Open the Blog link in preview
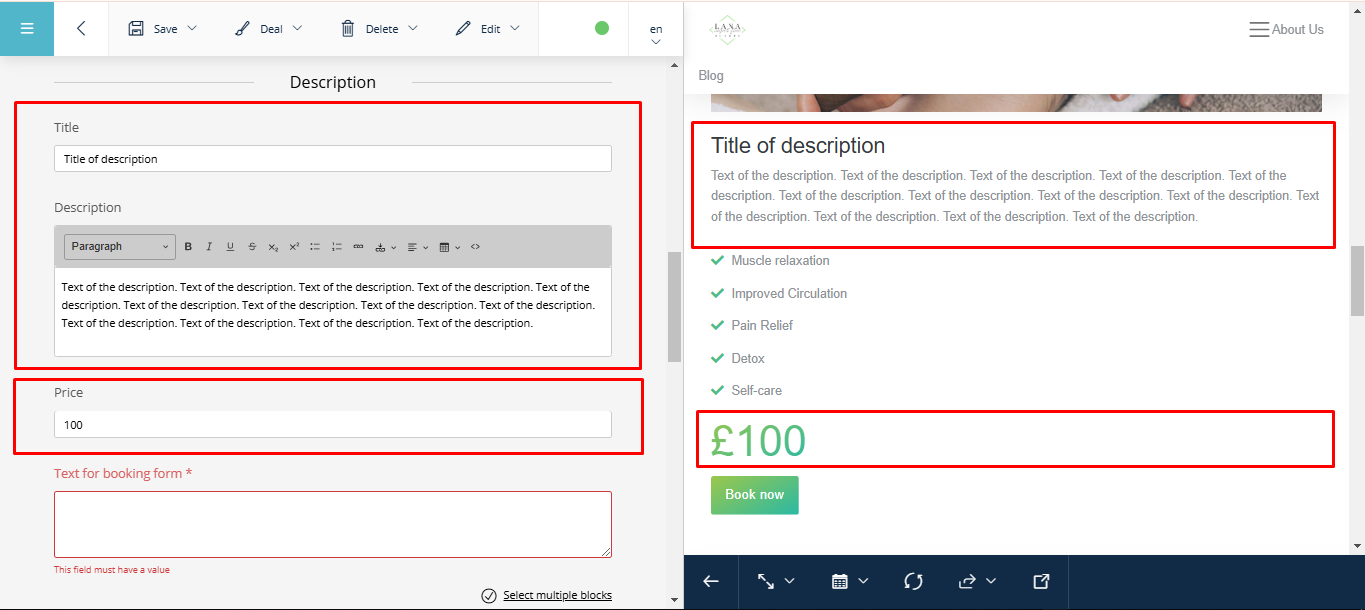 point(711,75)
